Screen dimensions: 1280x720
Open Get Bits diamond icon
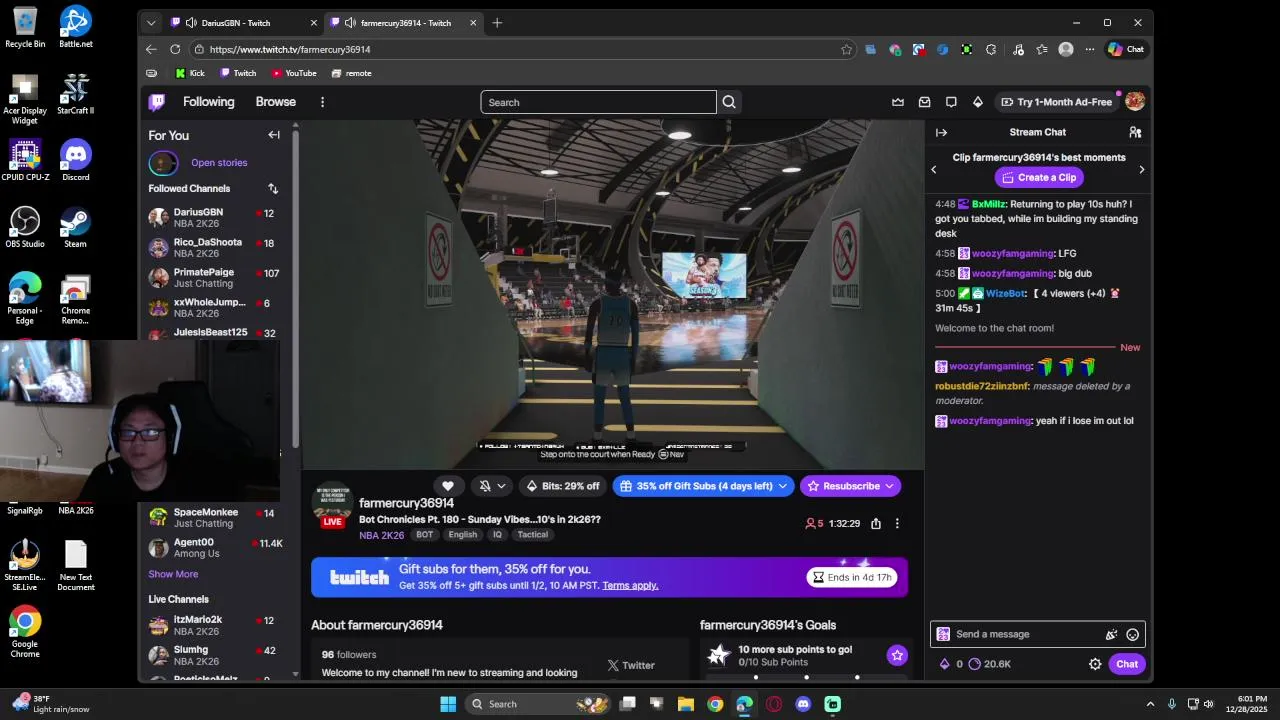pos(978,102)
